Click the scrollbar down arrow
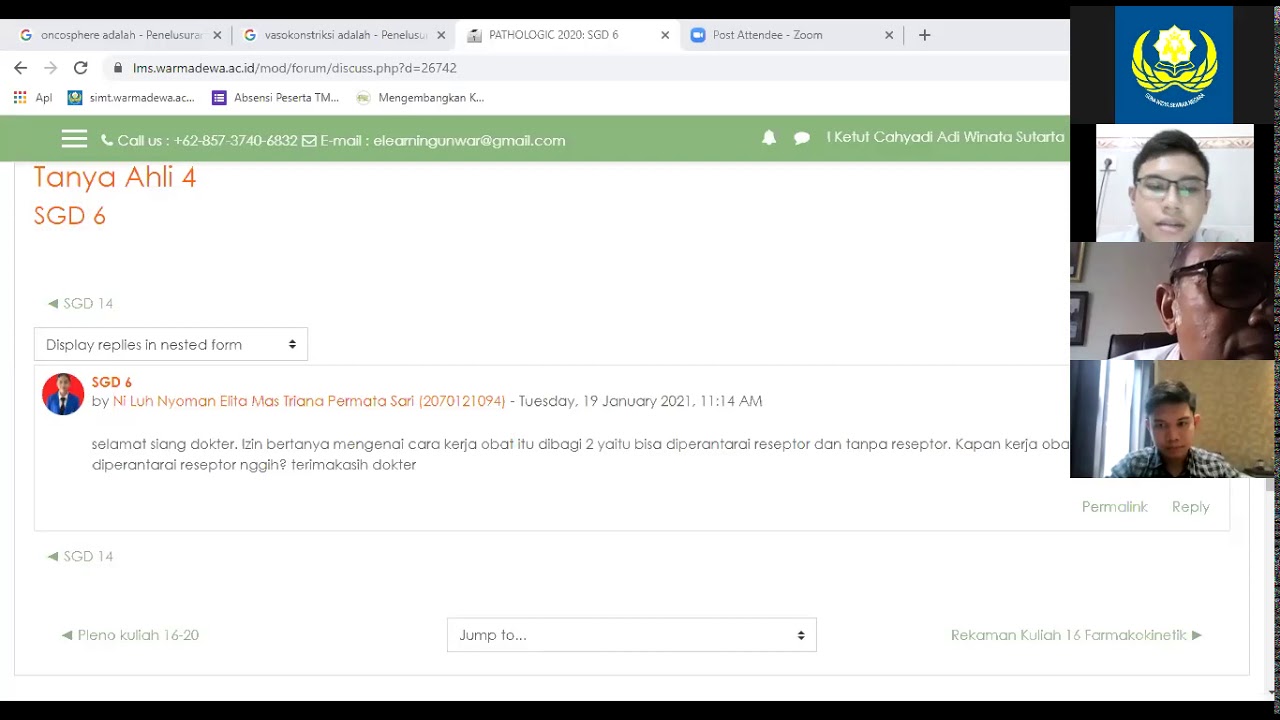 pyautogui.click(x=1272, y=691)
